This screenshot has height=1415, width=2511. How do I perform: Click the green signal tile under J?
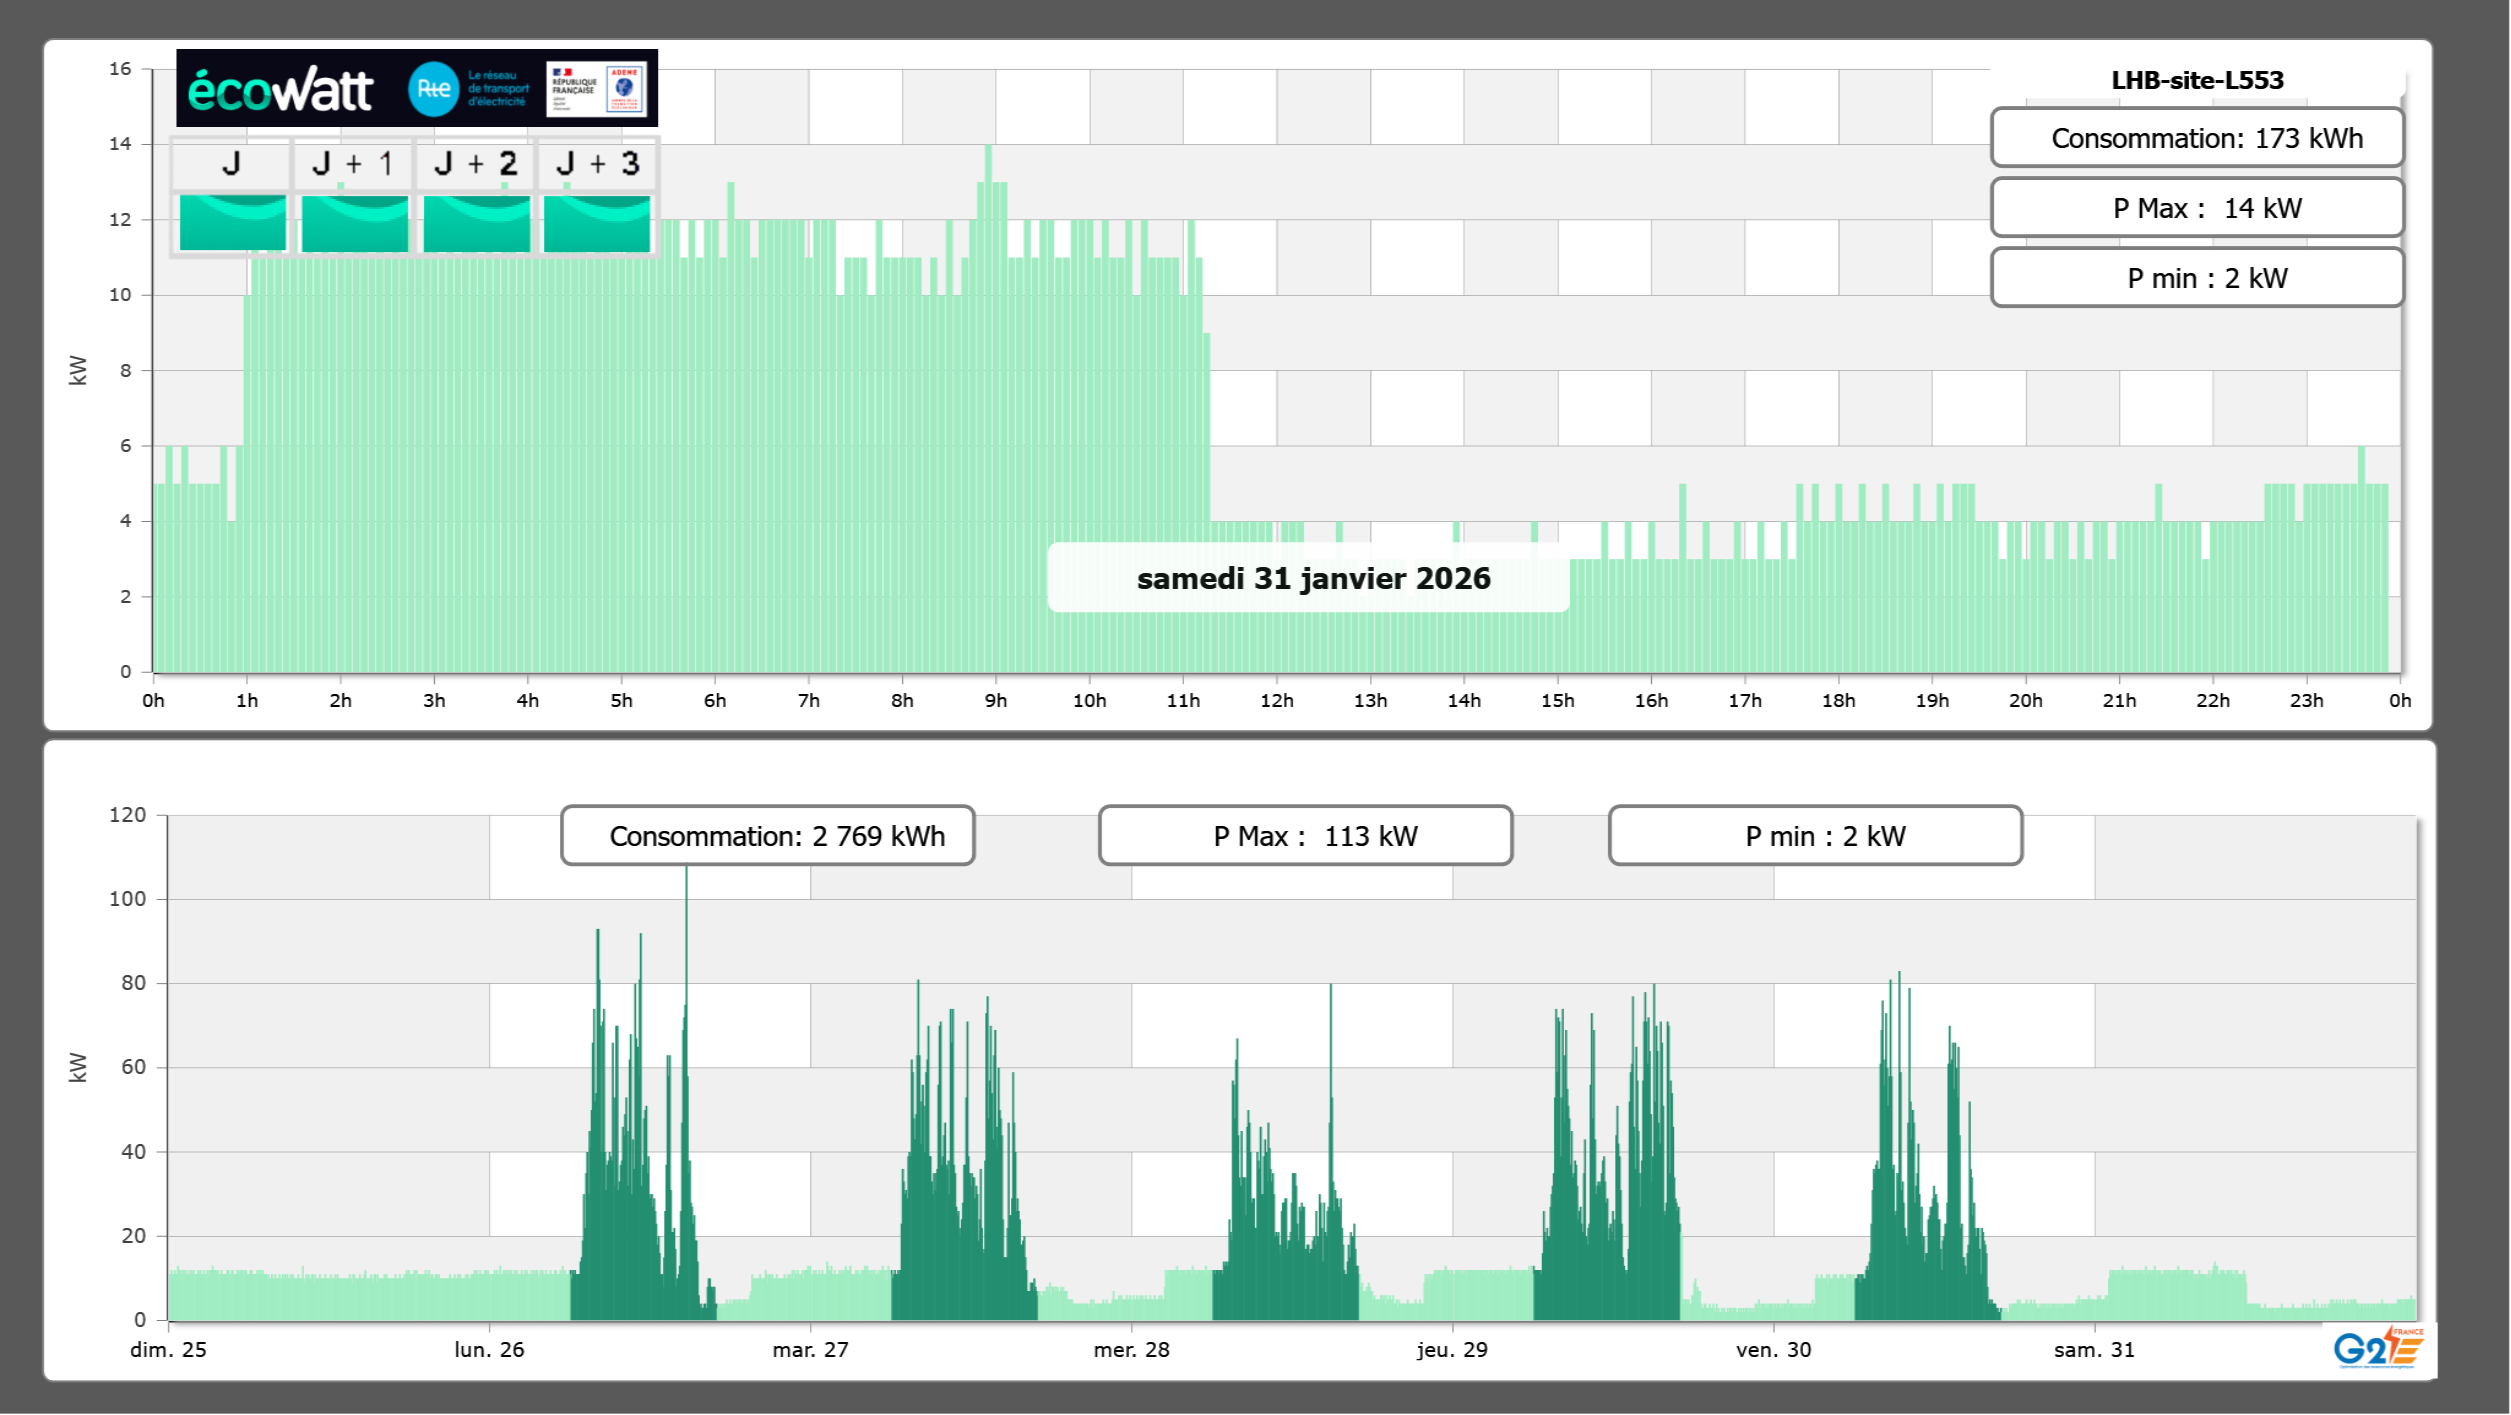[232, 223]
